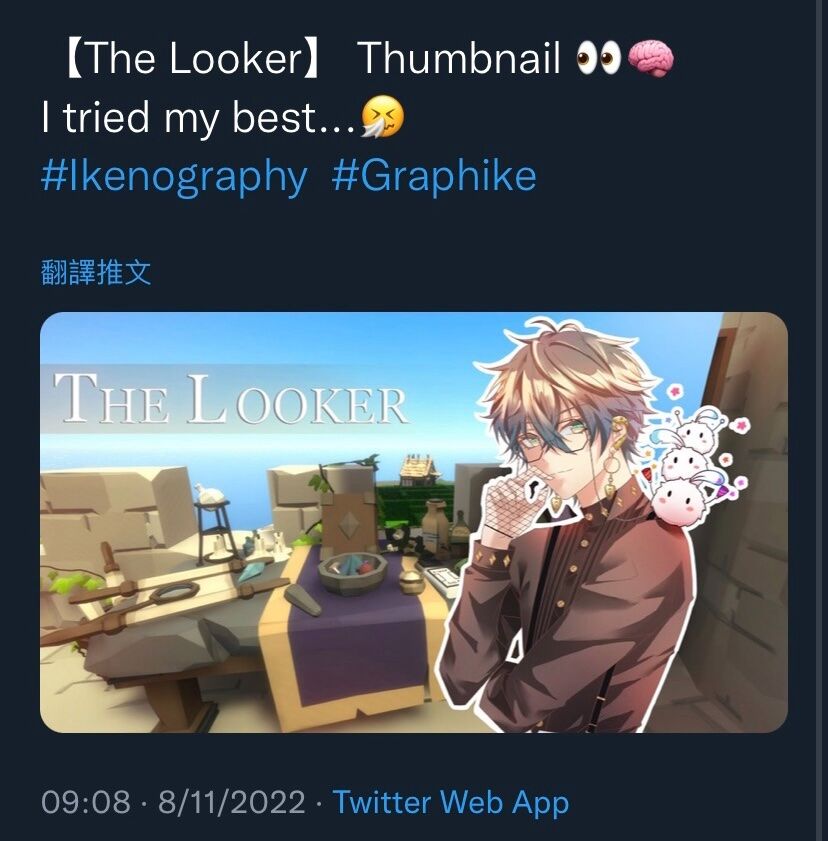Click the "I tried my best..." text
Image resolution: width=828 pixels, height=841 pixels.
(x=198, y=118)
